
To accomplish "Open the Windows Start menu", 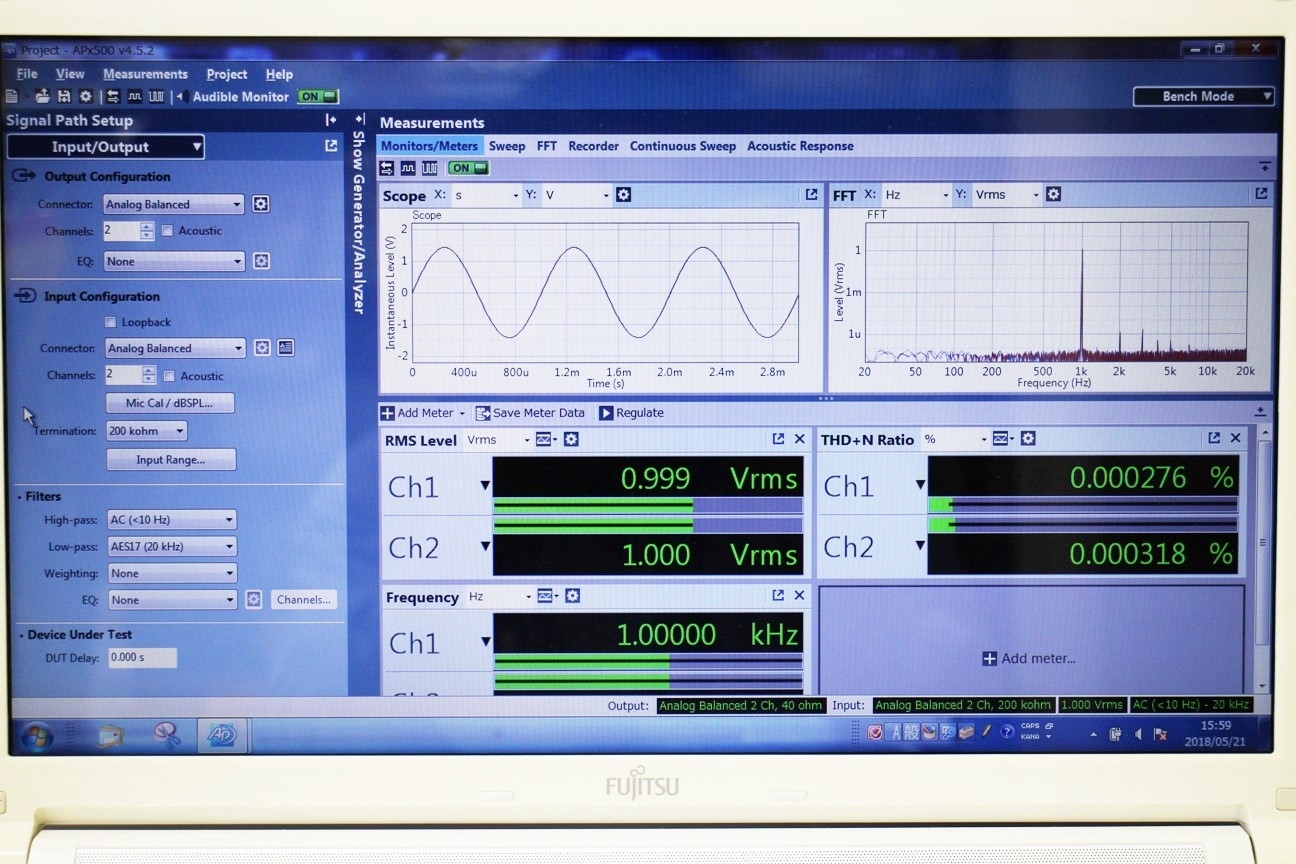I will coord(37,737).
